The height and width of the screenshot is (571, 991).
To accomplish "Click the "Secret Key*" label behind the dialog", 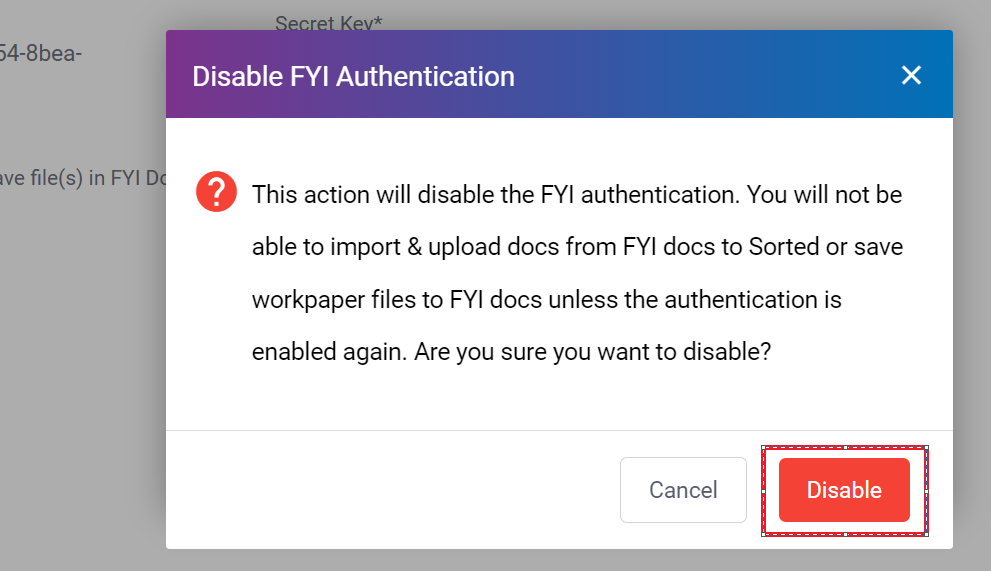I will point(328,22).
